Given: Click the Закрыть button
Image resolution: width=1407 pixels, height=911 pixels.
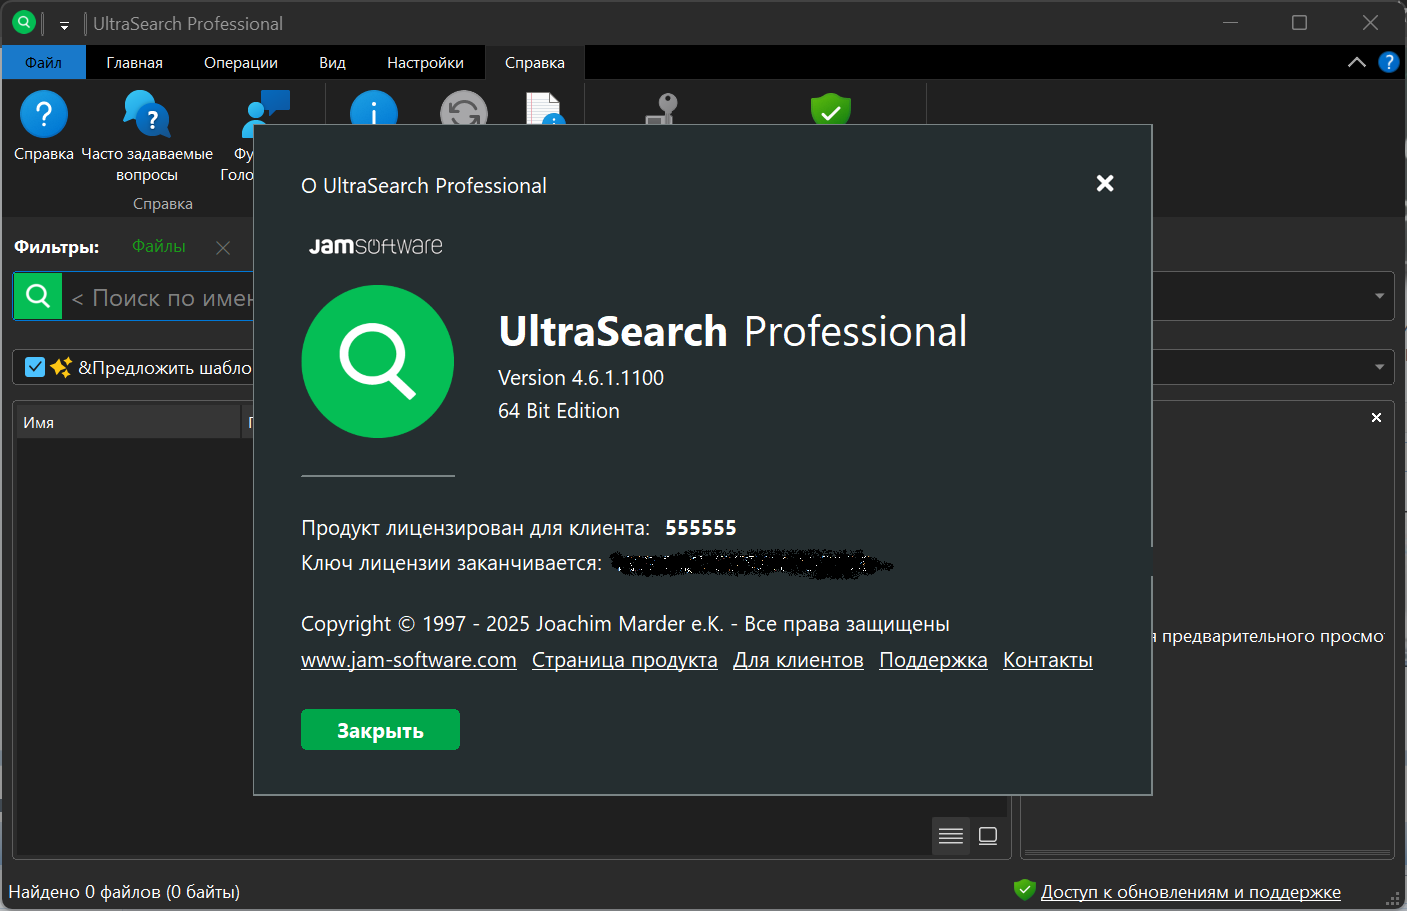Looking at the screenshot, I should [380, 730].
